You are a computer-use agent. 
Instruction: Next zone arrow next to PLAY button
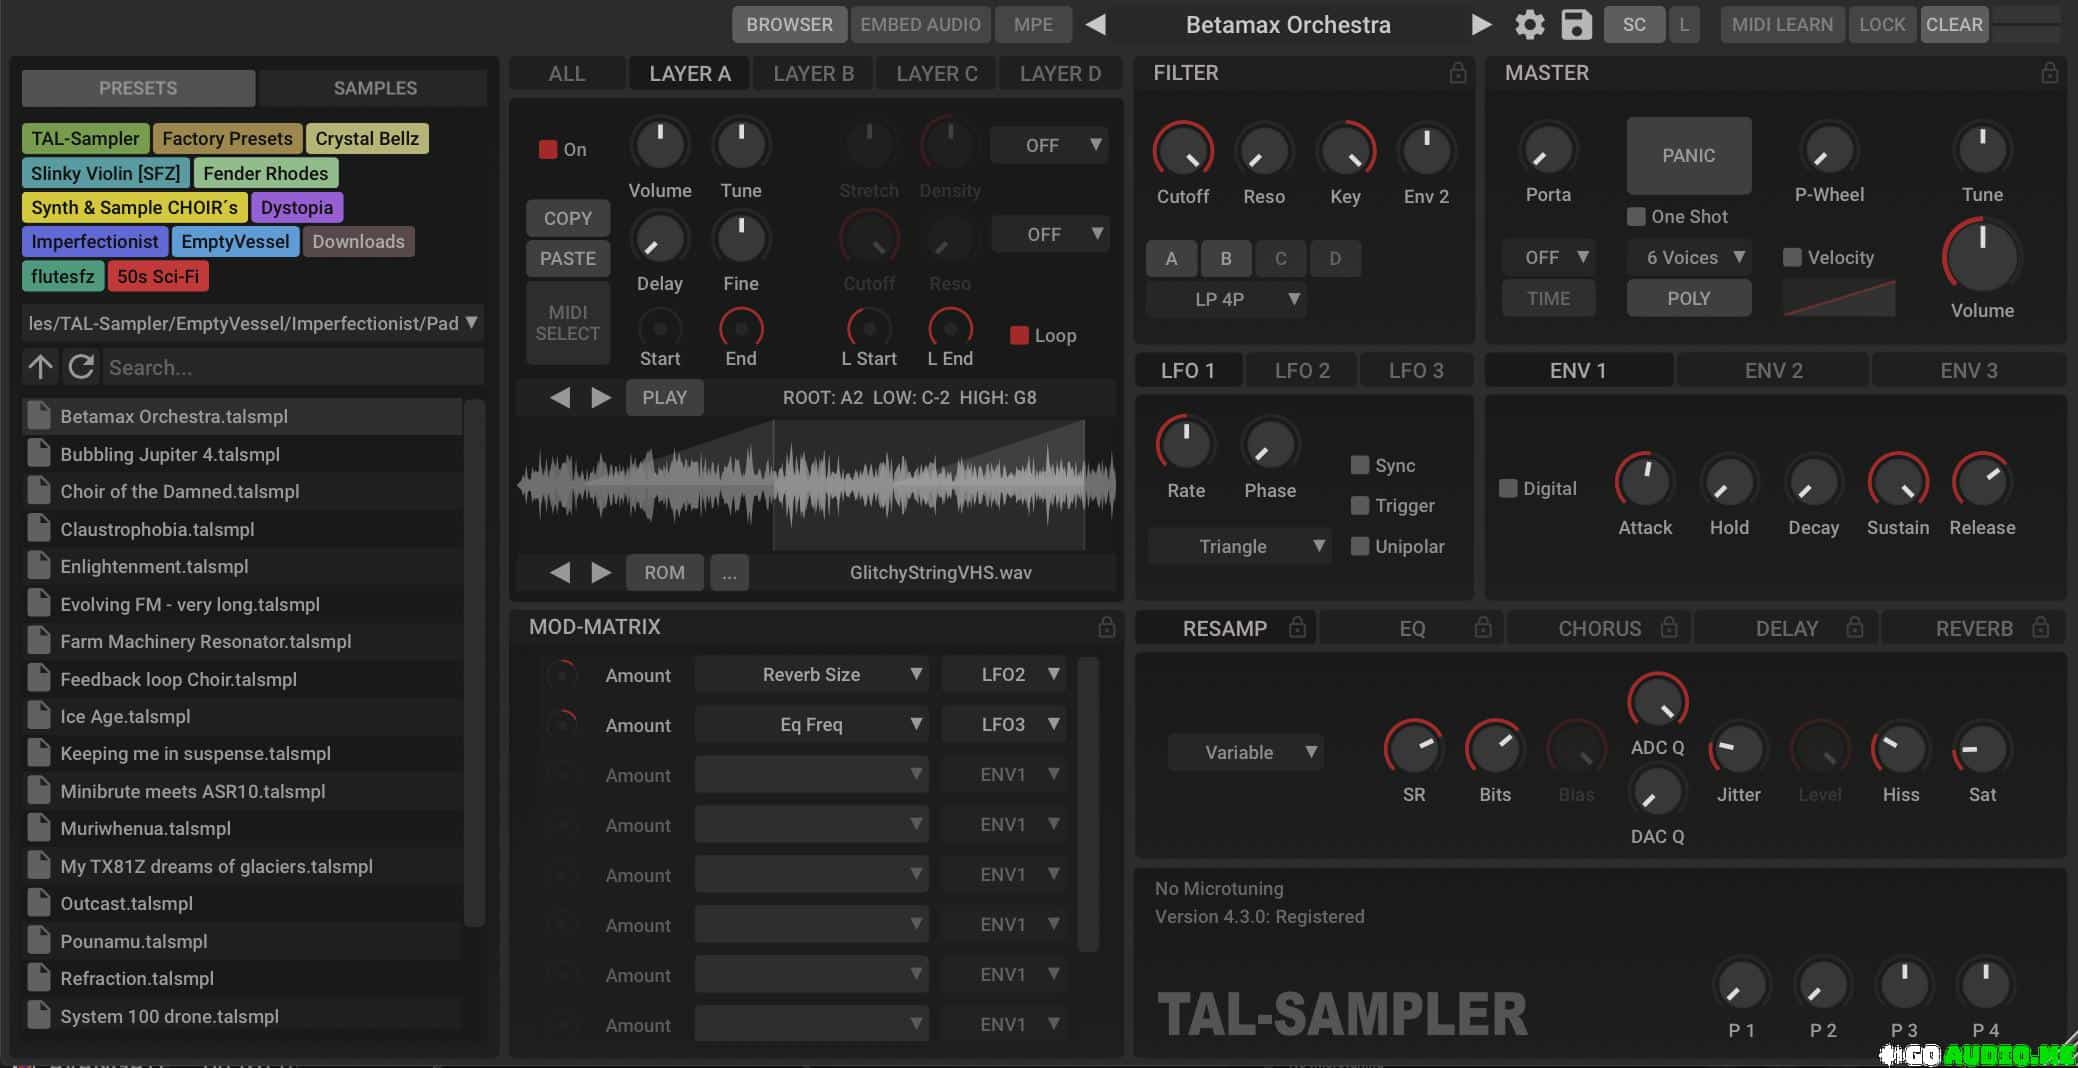click(x=601, y=397)
